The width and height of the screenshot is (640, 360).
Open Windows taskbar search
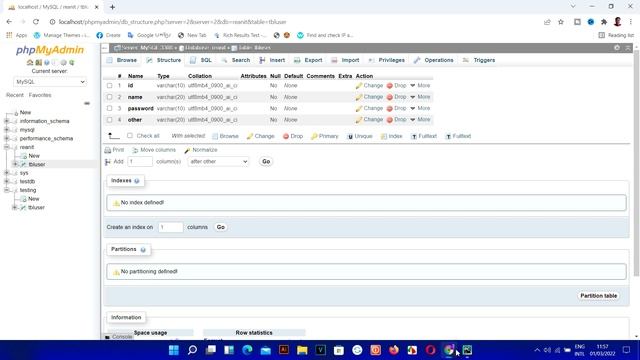192,350
